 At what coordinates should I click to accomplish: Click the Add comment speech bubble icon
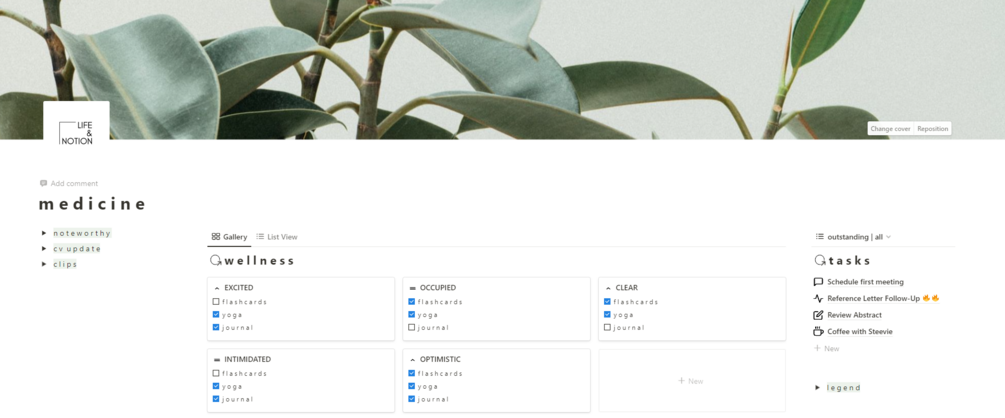coord(44,183)
